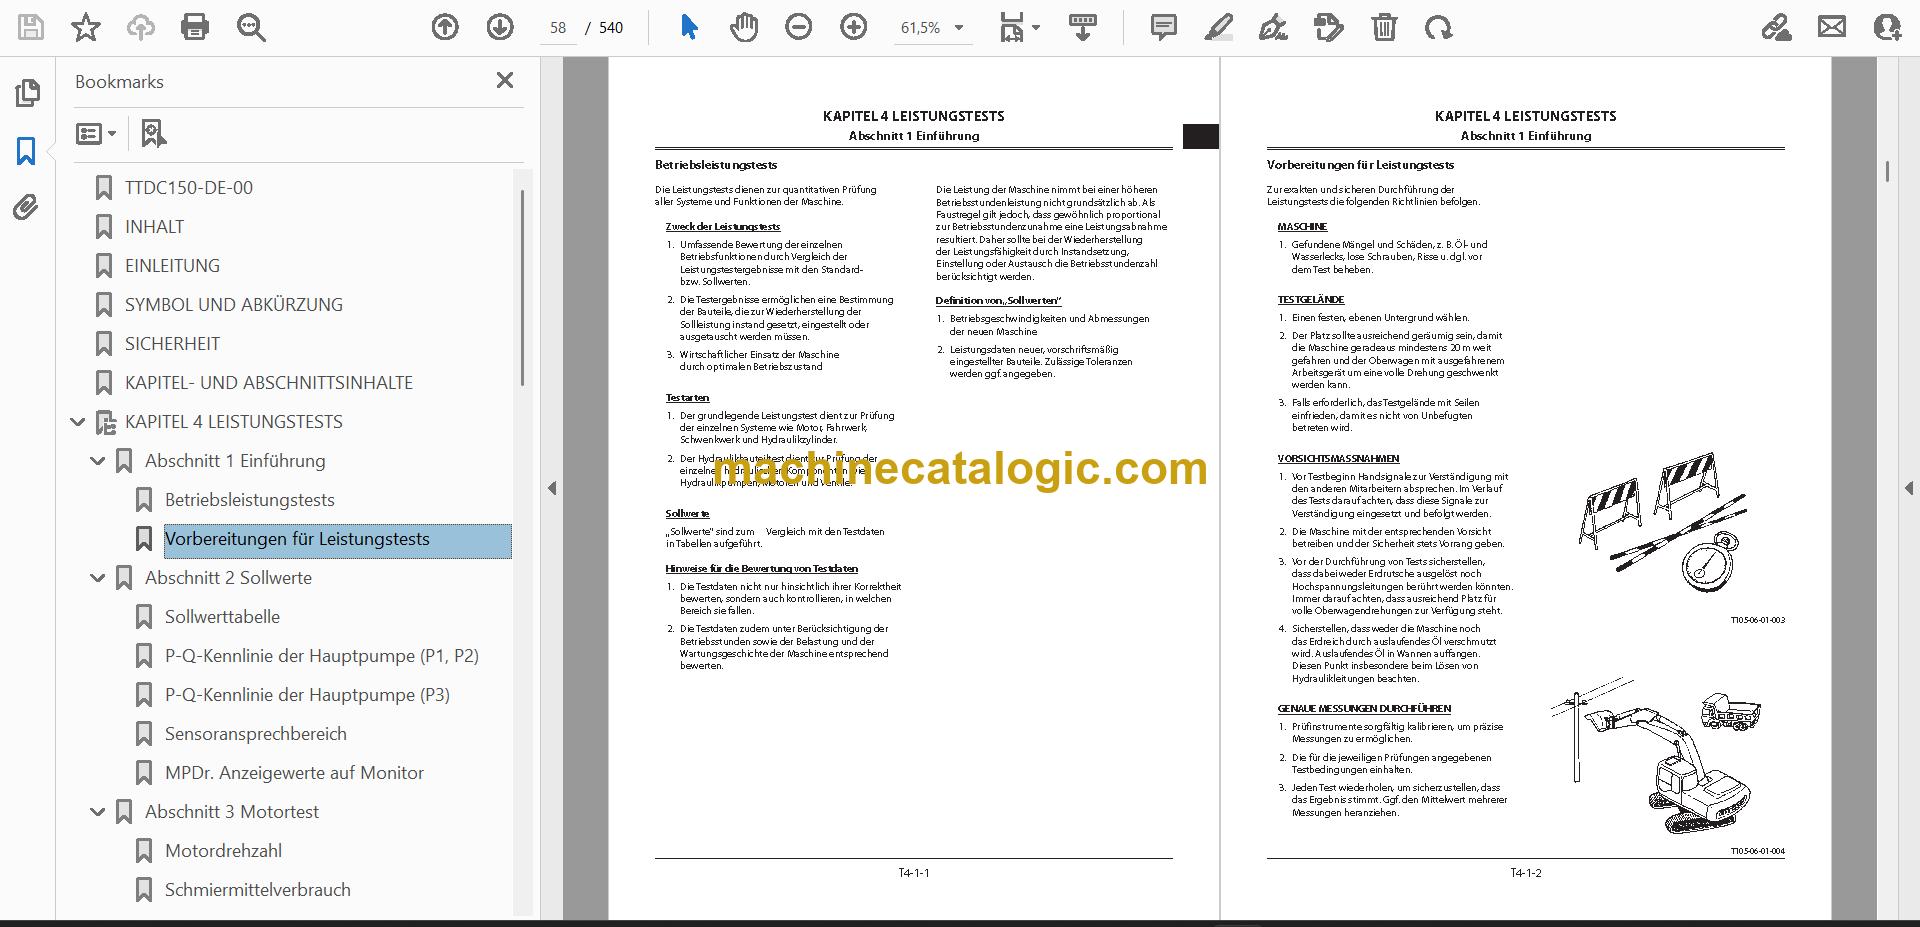1920x927 pixels.
Task: Open the Attachments paperclip panel
Action: 26,207
